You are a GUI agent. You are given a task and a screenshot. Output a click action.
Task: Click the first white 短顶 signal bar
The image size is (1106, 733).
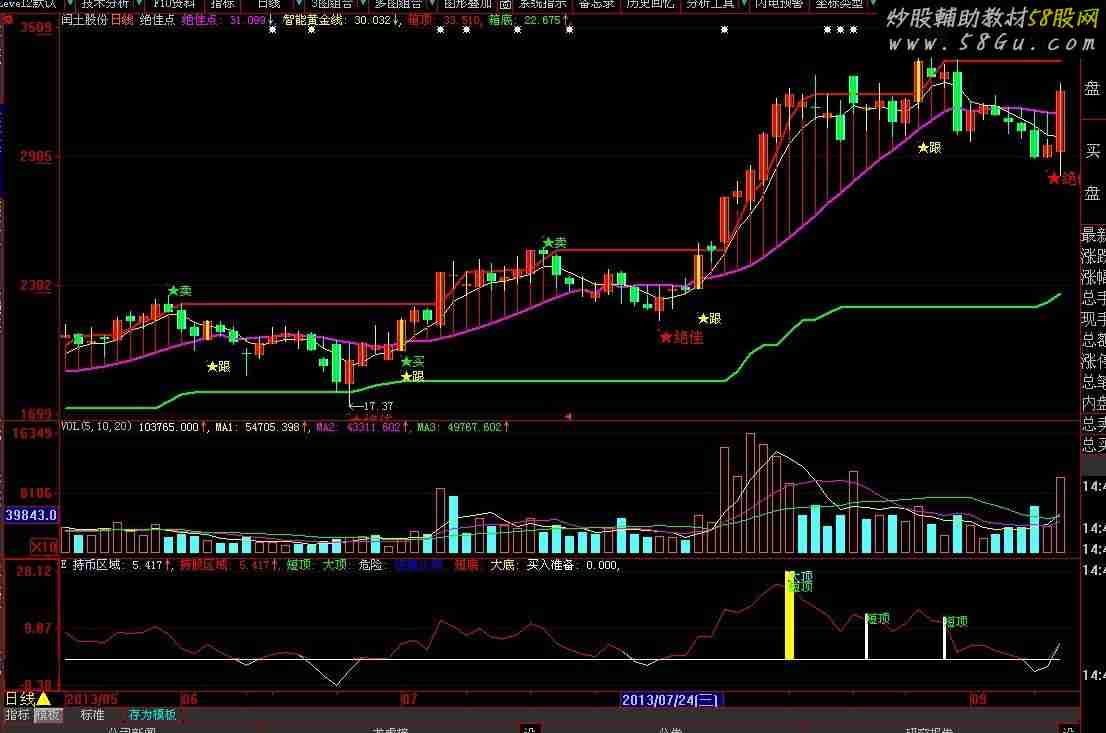point(866,637)
